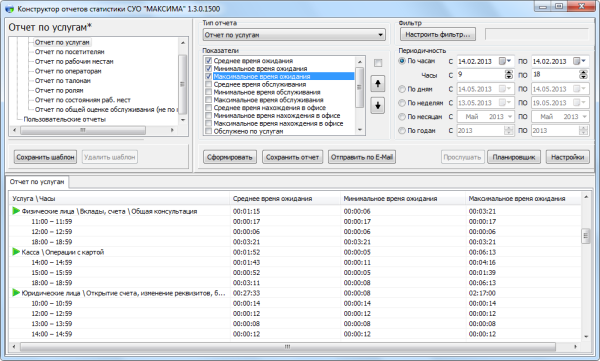The image size is (600, 361).
Task: Click 'Сохранить отчет' button
Action: tap(292, 157)
